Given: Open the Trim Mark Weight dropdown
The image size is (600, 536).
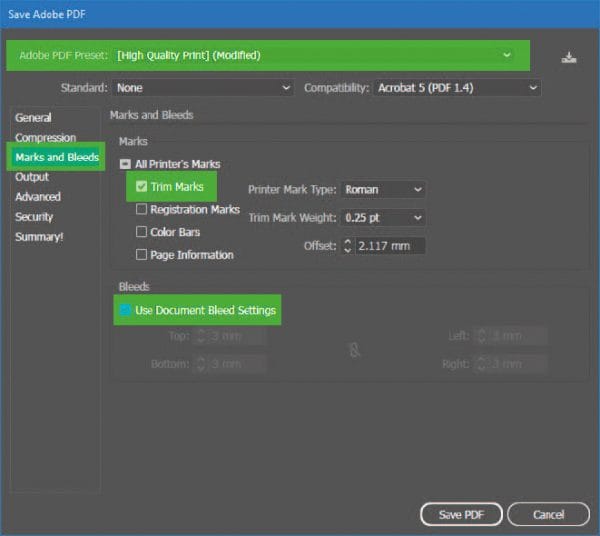Looking at the screenshot, I should point(383,217).
